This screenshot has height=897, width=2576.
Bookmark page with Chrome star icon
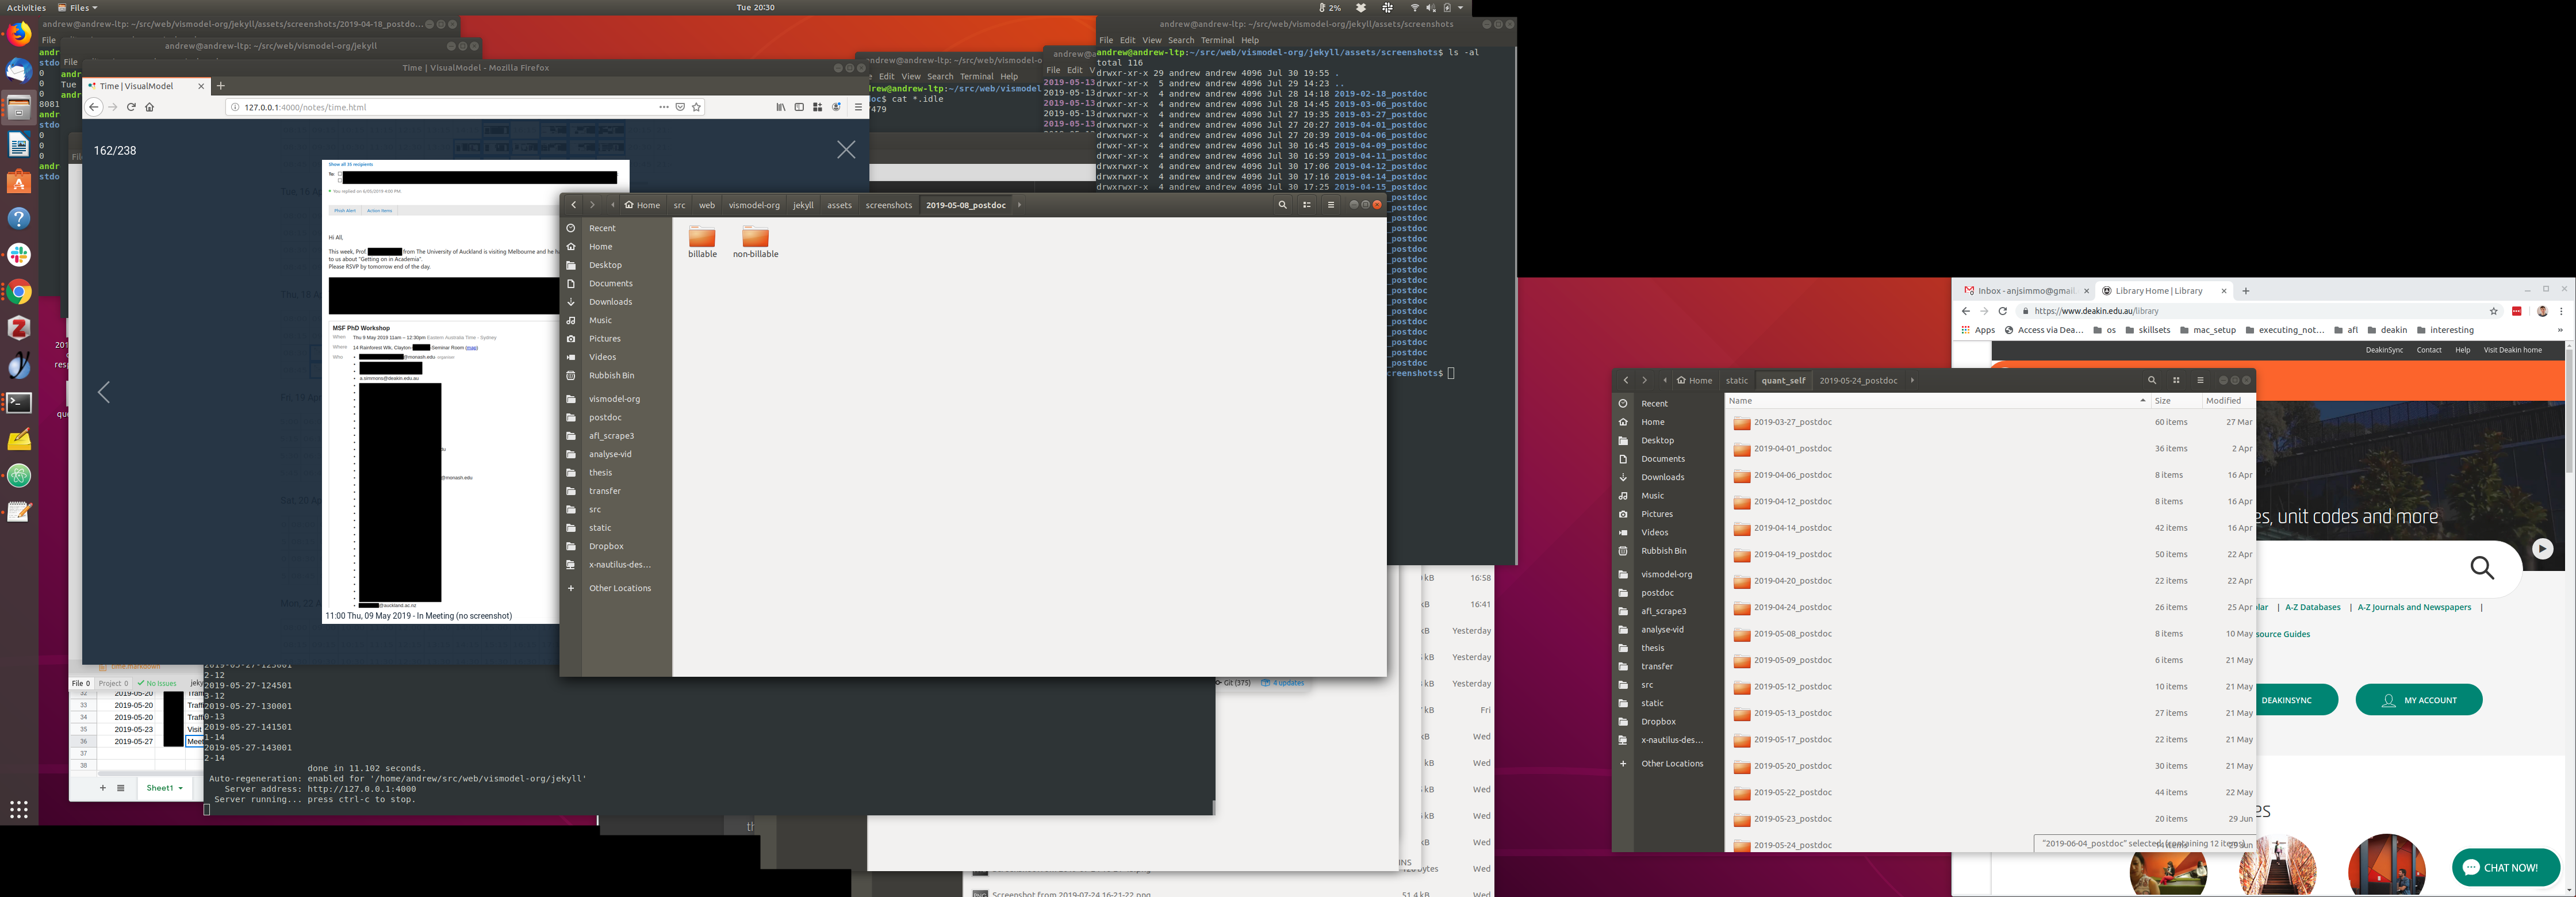2494,311
